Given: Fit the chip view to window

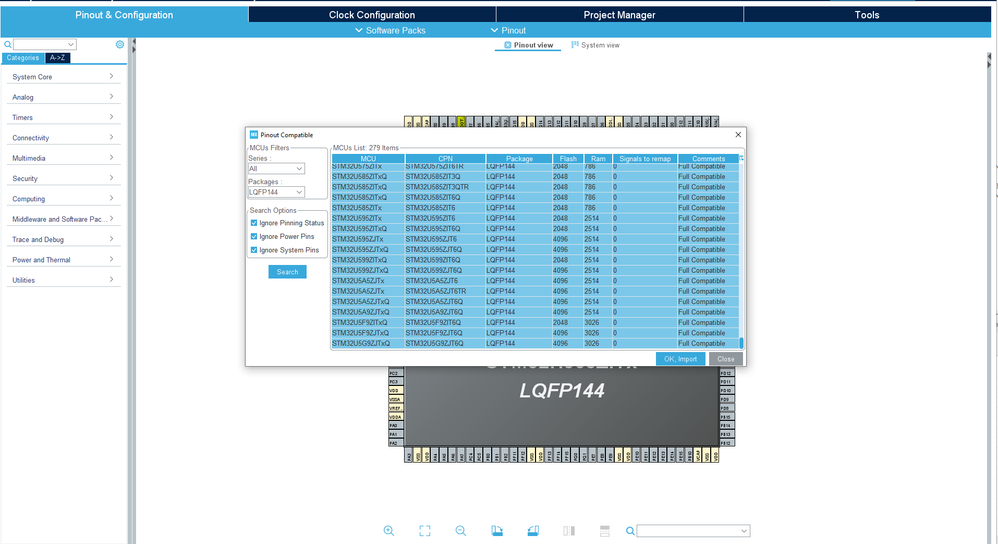Looking at the screenshot, I should (x=425, y=531).
